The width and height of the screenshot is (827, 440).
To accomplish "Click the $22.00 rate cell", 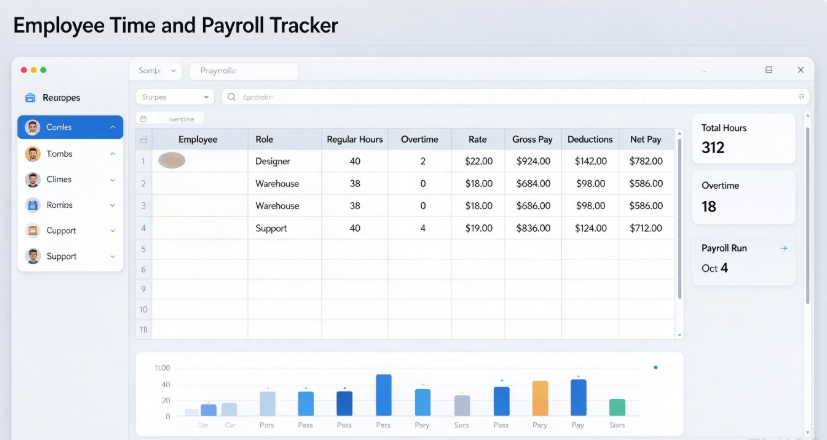I will [478, 161].
